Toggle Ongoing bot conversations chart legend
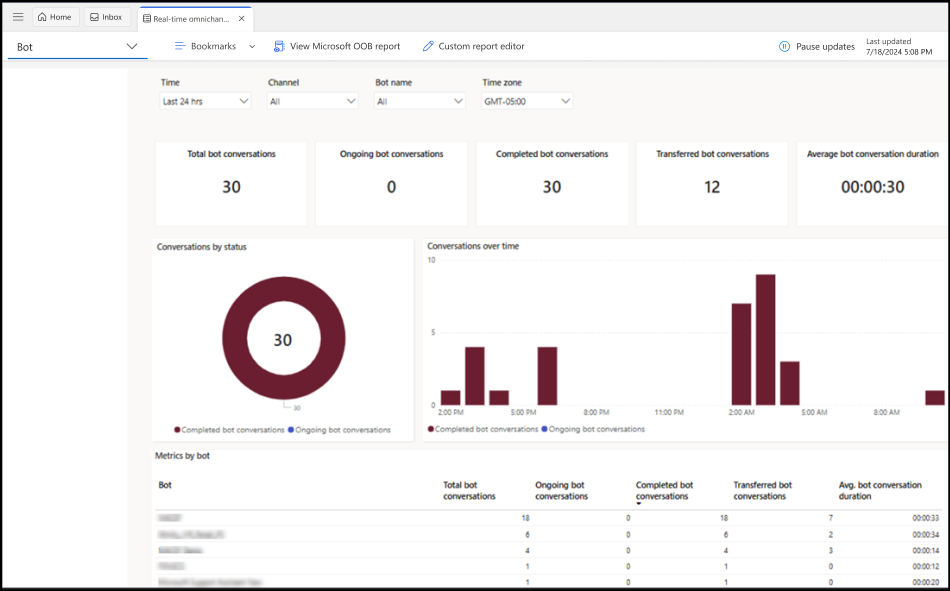This screenshot has width=950, height=591. 593,429
